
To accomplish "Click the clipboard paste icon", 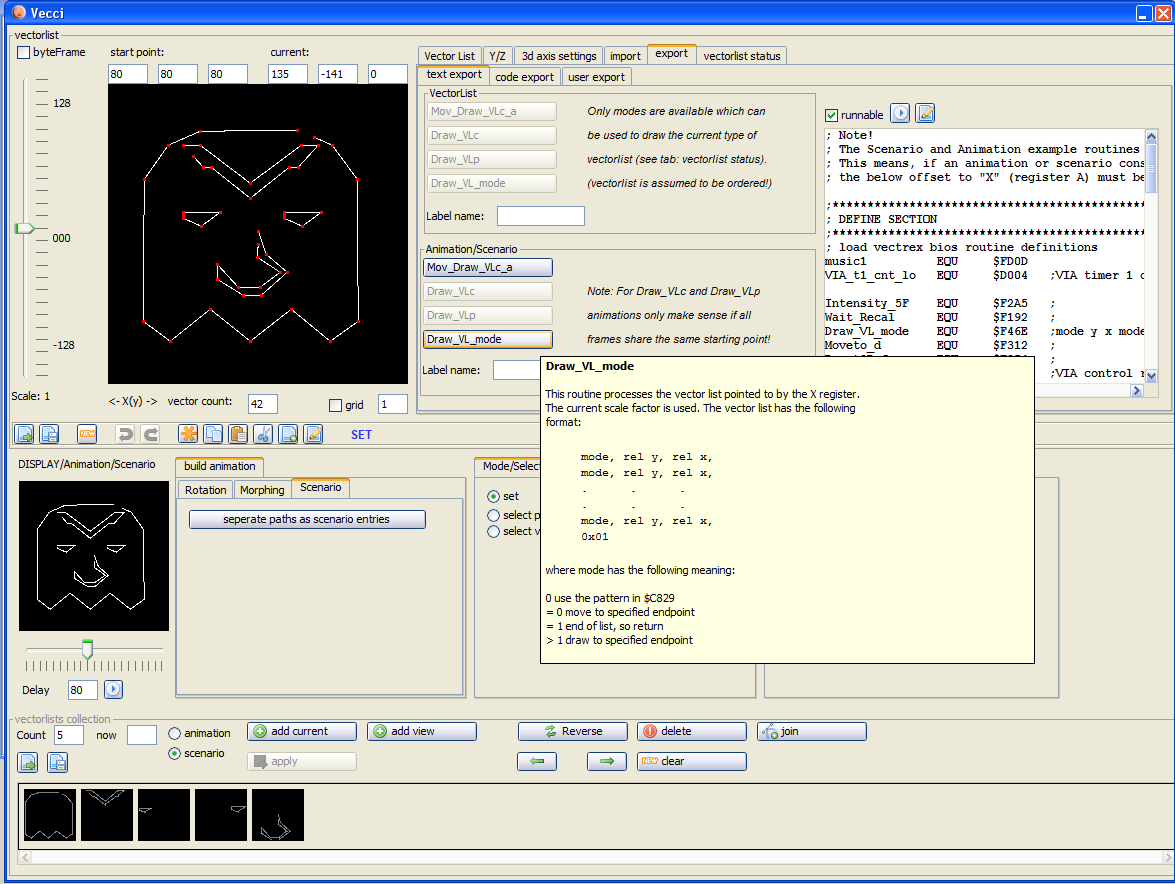I will [x=237, y=434].
